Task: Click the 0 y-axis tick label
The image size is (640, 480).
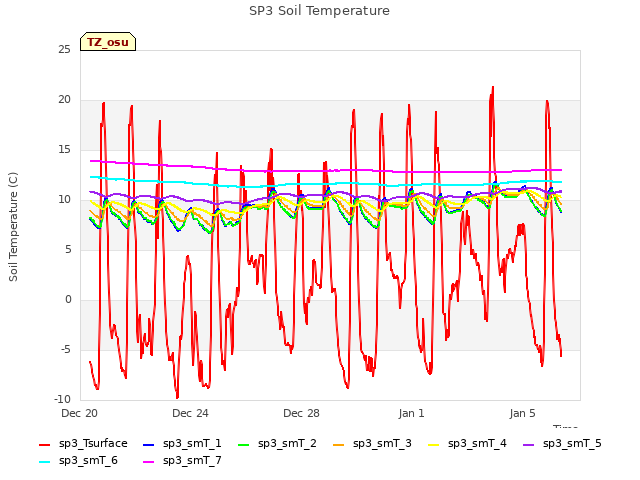Action: pyautogui.click(x=68, y=300)
